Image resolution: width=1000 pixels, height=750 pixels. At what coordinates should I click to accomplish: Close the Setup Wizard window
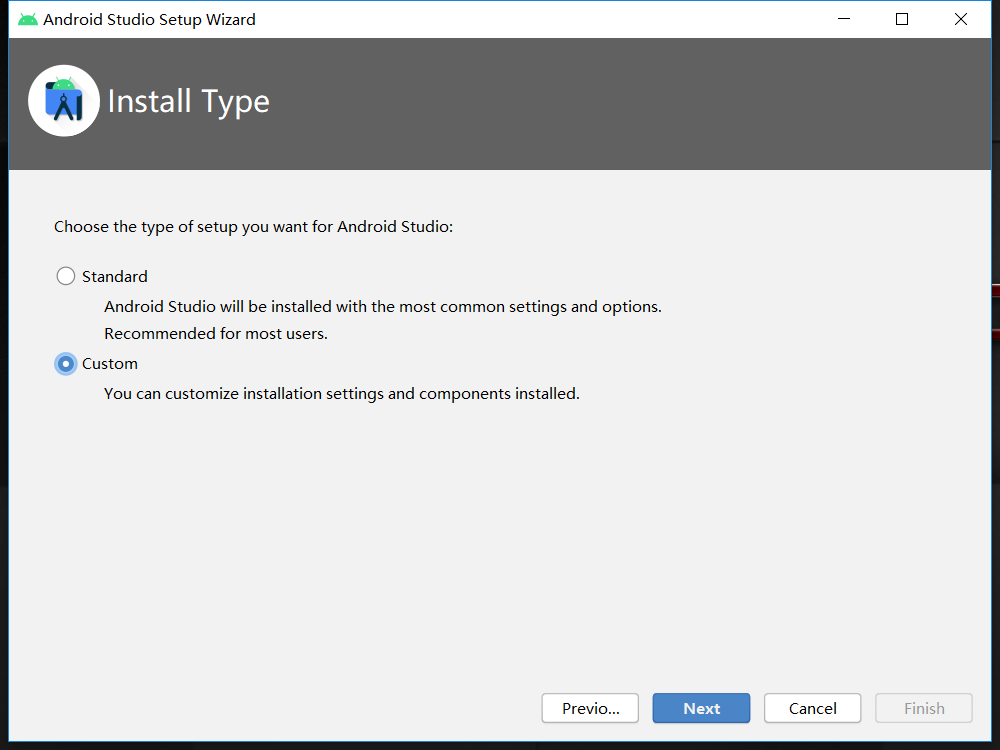coord(961,19)
